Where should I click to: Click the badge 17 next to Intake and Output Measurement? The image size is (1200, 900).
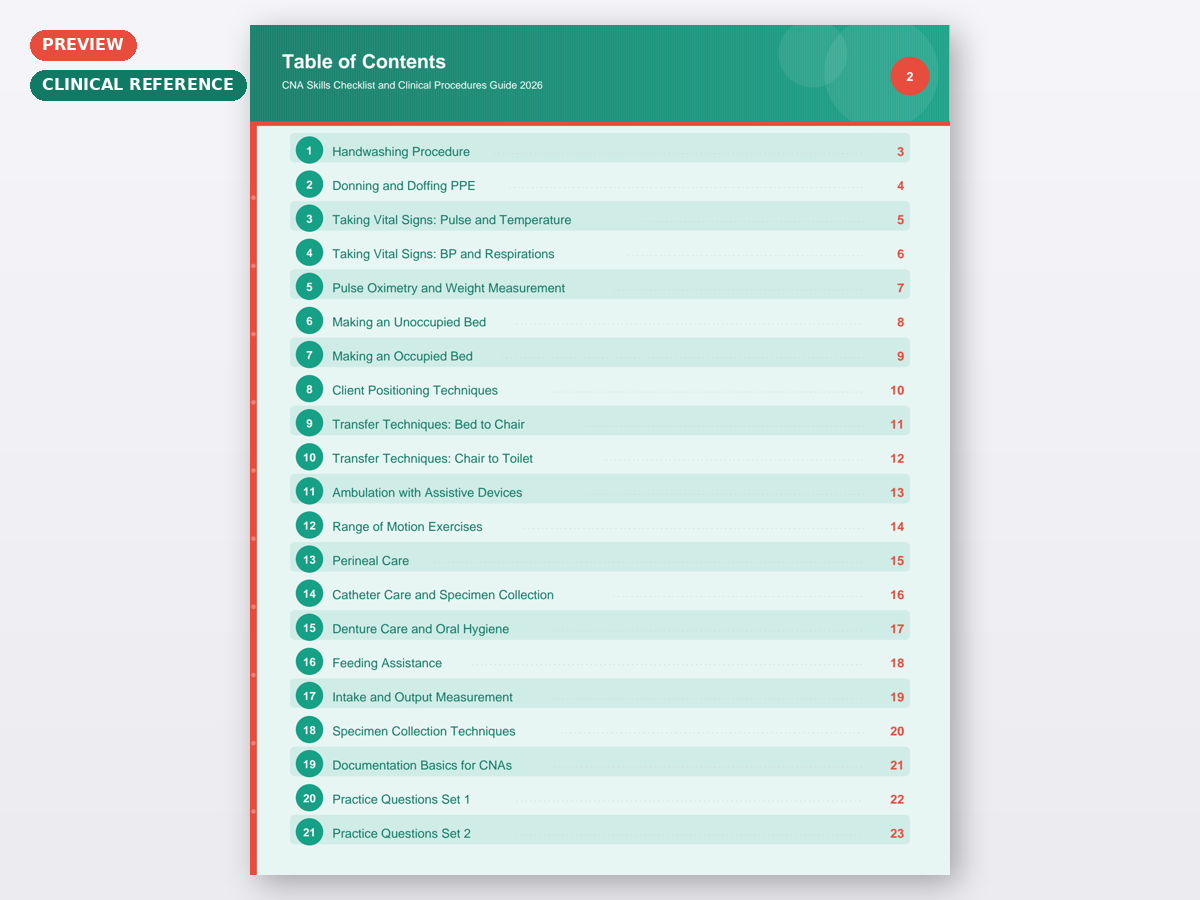pyautogui.click(x=309, y=695)
